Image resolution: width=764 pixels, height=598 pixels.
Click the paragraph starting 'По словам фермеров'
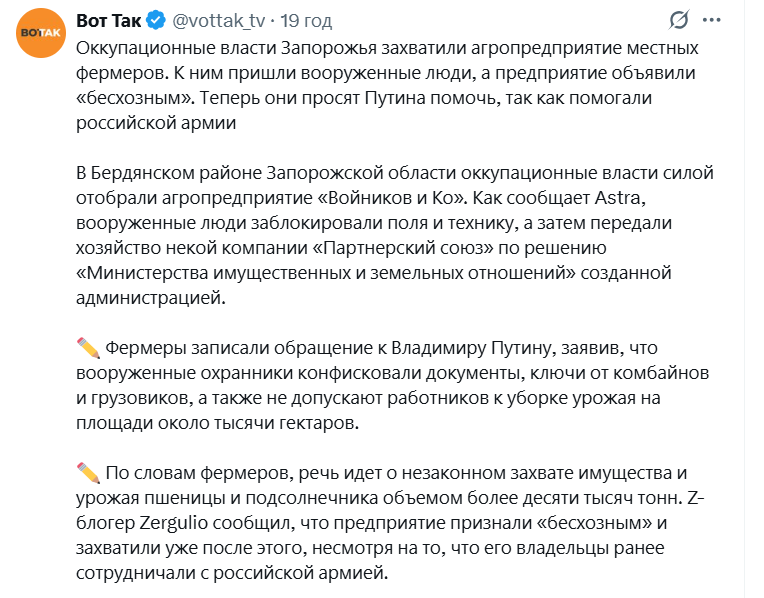(x=390, y=523)
